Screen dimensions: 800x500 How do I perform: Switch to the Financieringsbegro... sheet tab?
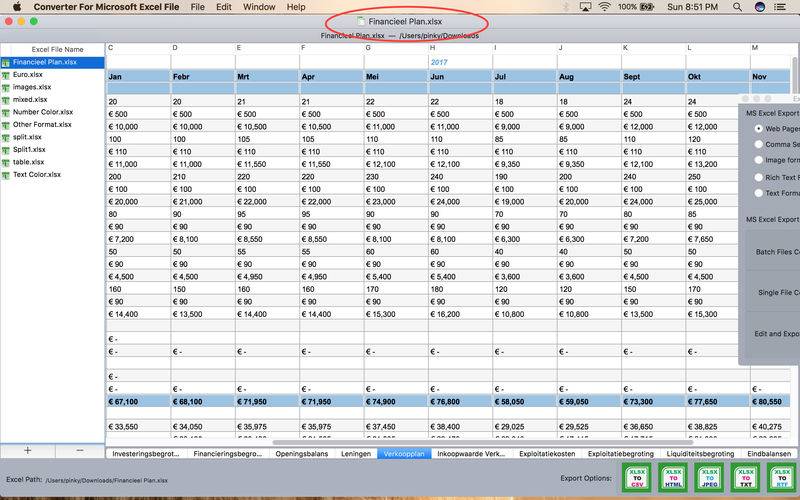(x=228, y=454)
